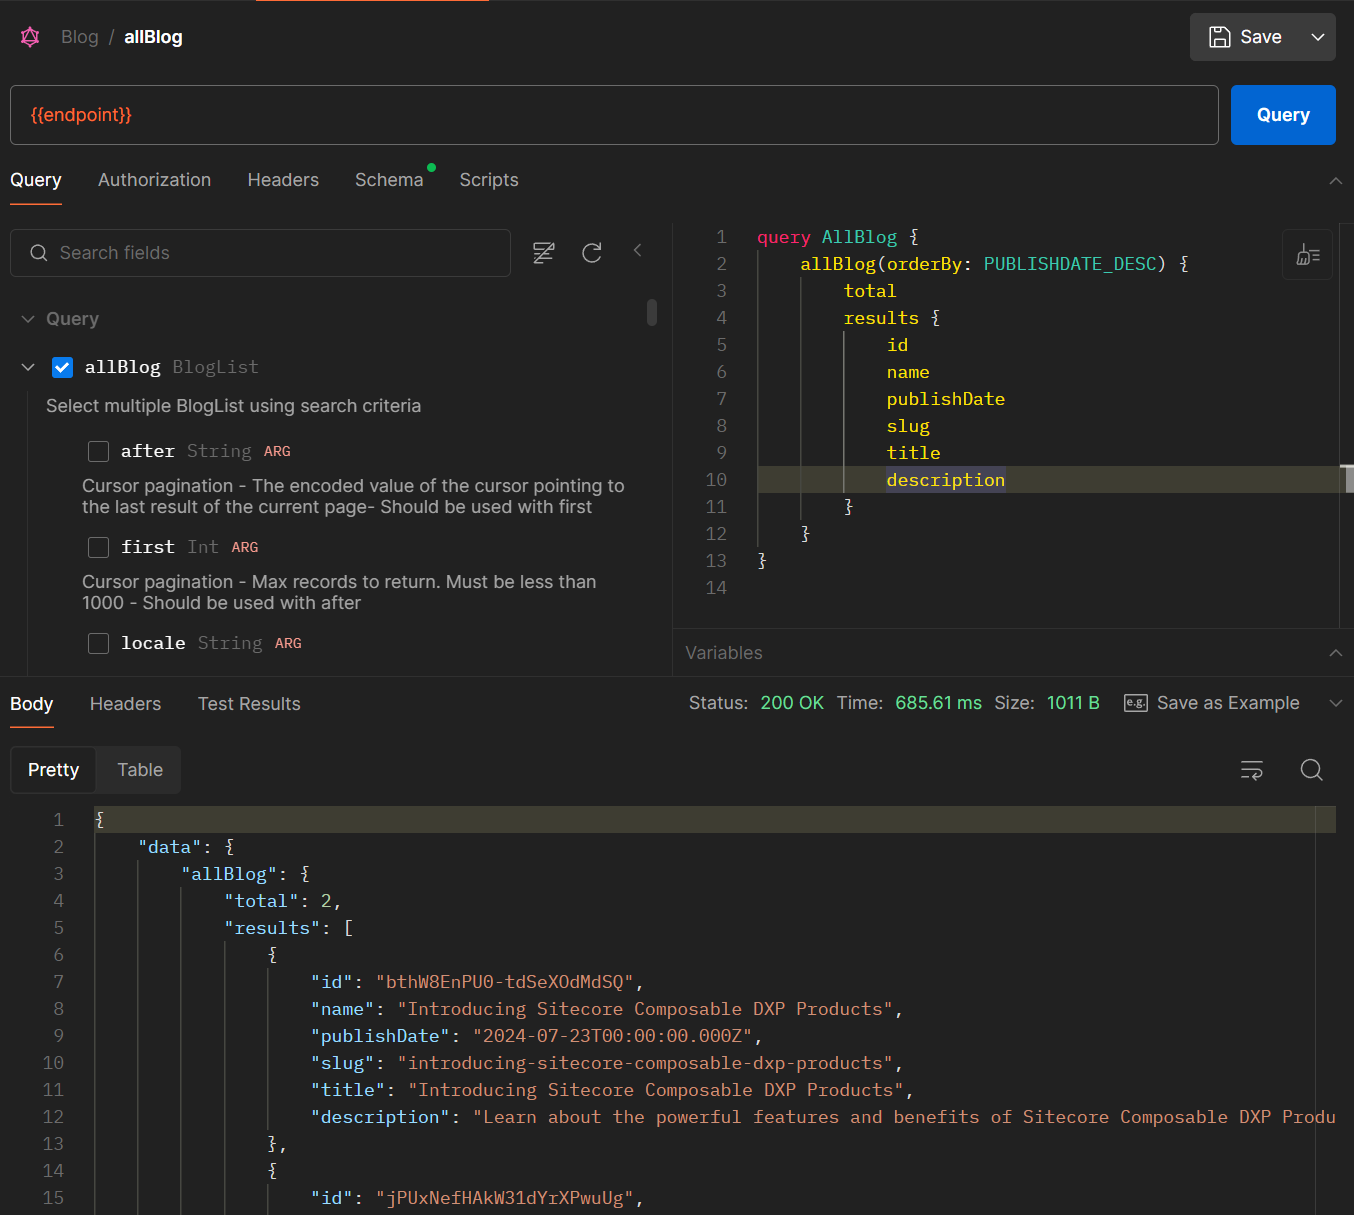1354x1215 pixels.
Task: Select the Query request tab
Action: tap(36, 180)
